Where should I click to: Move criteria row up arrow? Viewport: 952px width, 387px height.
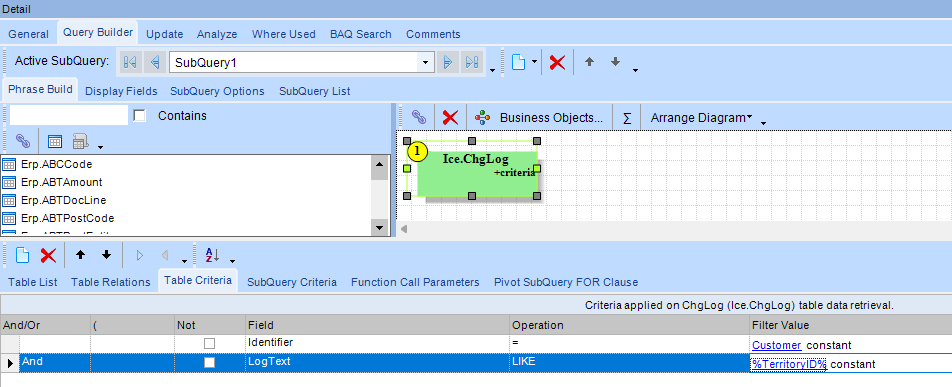[x=80, y=255]
